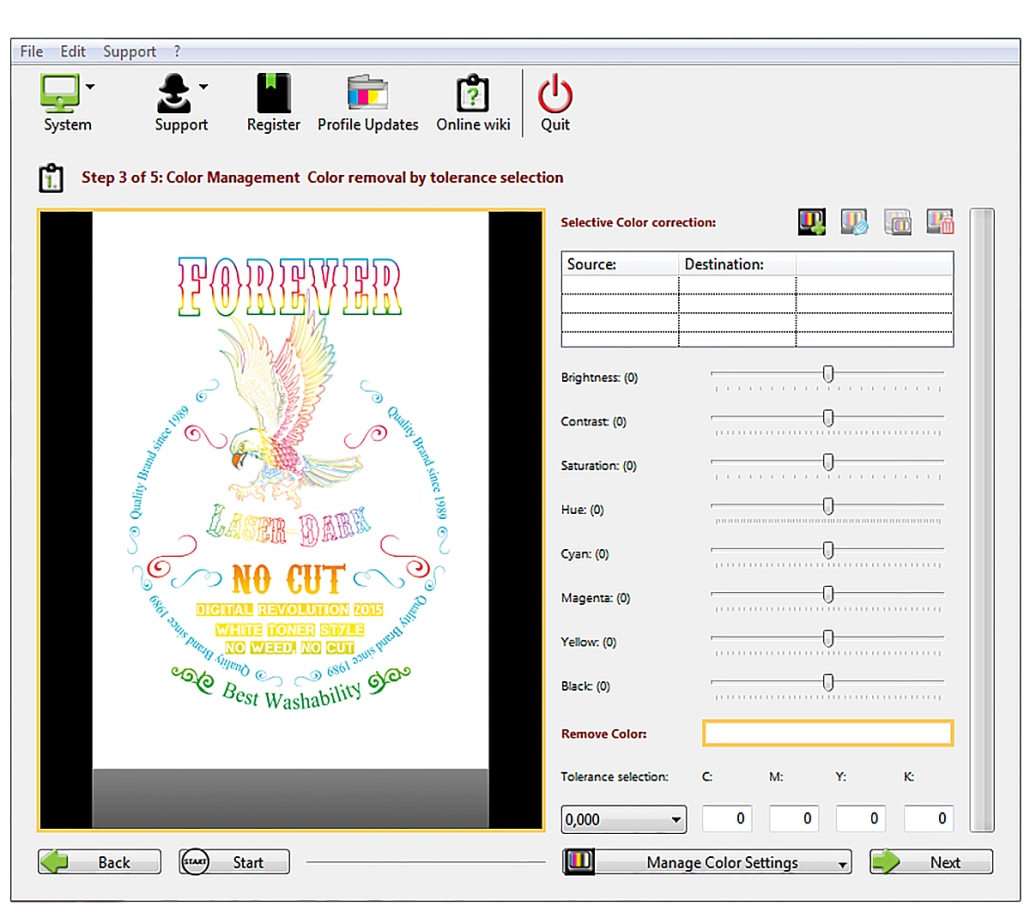Click the delete color correction icon
Image resolution: width=1030 pixels, height=912 pixels.
[939, 222]
